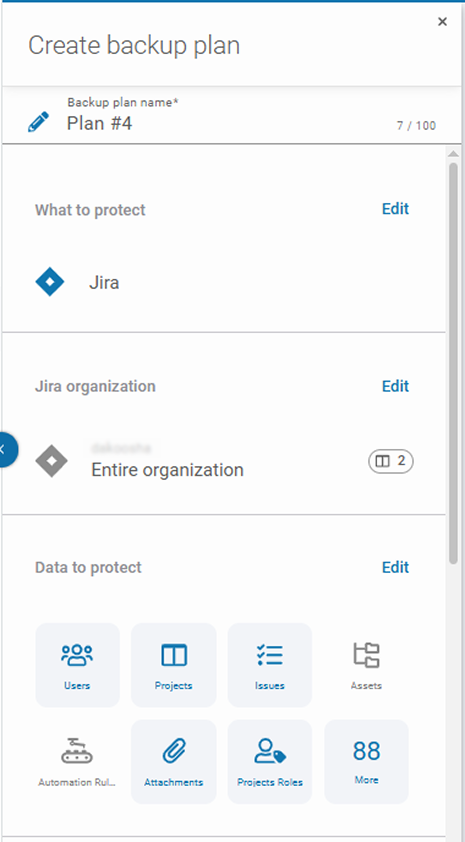Edit the What to protect section
This screenshot has width=465, height=842.
point(395,209)
